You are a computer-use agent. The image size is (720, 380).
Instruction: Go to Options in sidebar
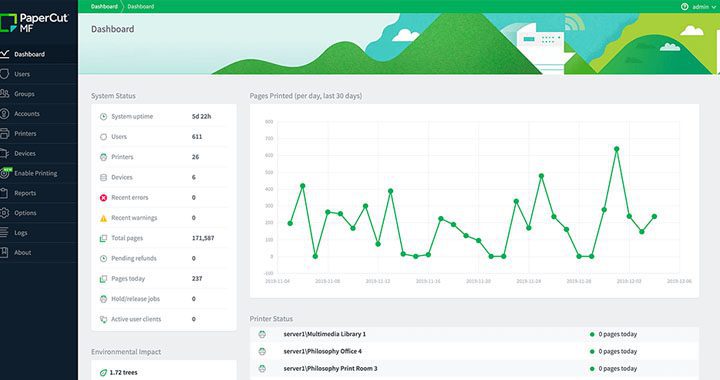coord(25,213)
